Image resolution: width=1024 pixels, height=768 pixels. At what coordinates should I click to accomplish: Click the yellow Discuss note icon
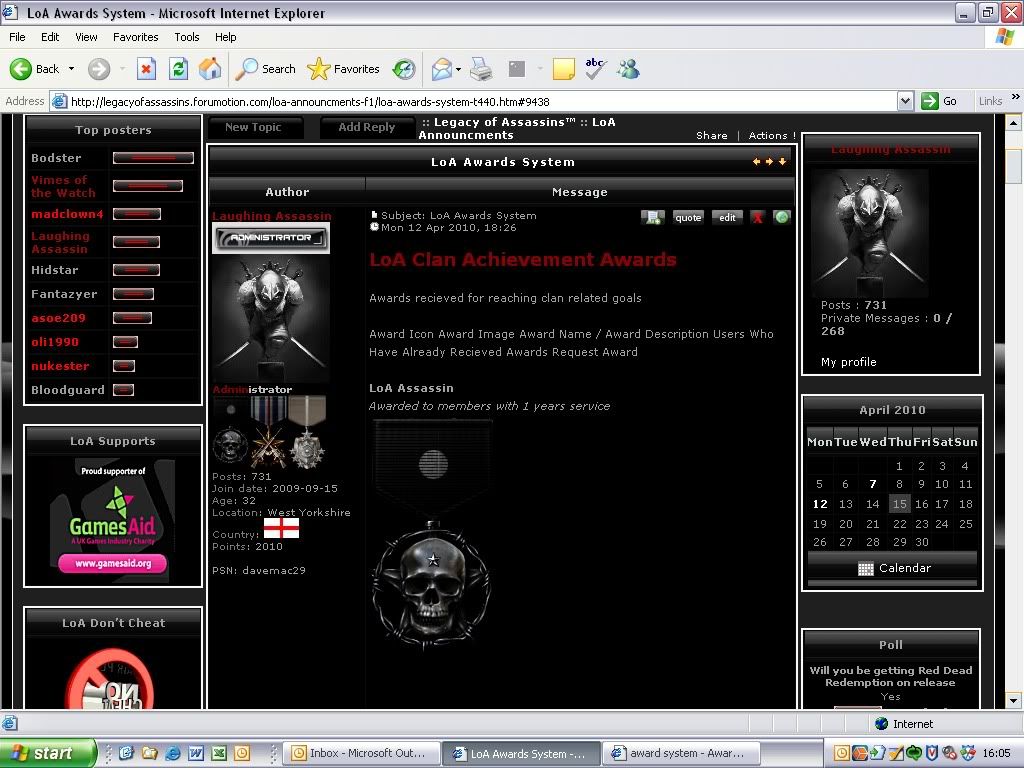click(564, 69)
